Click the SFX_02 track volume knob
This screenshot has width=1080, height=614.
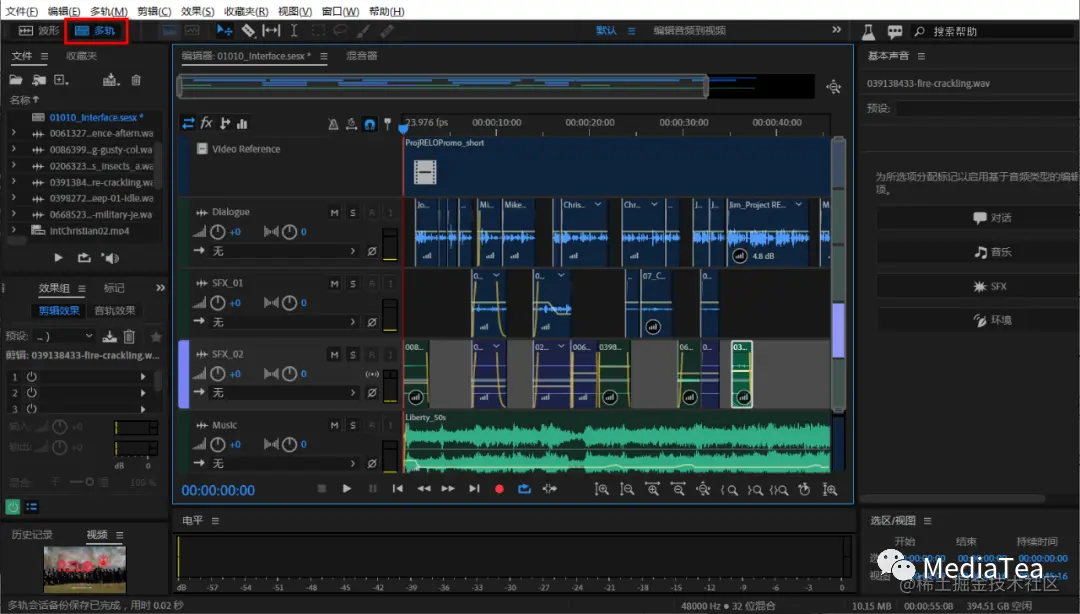pyautogui.click(x=217, y=374)
